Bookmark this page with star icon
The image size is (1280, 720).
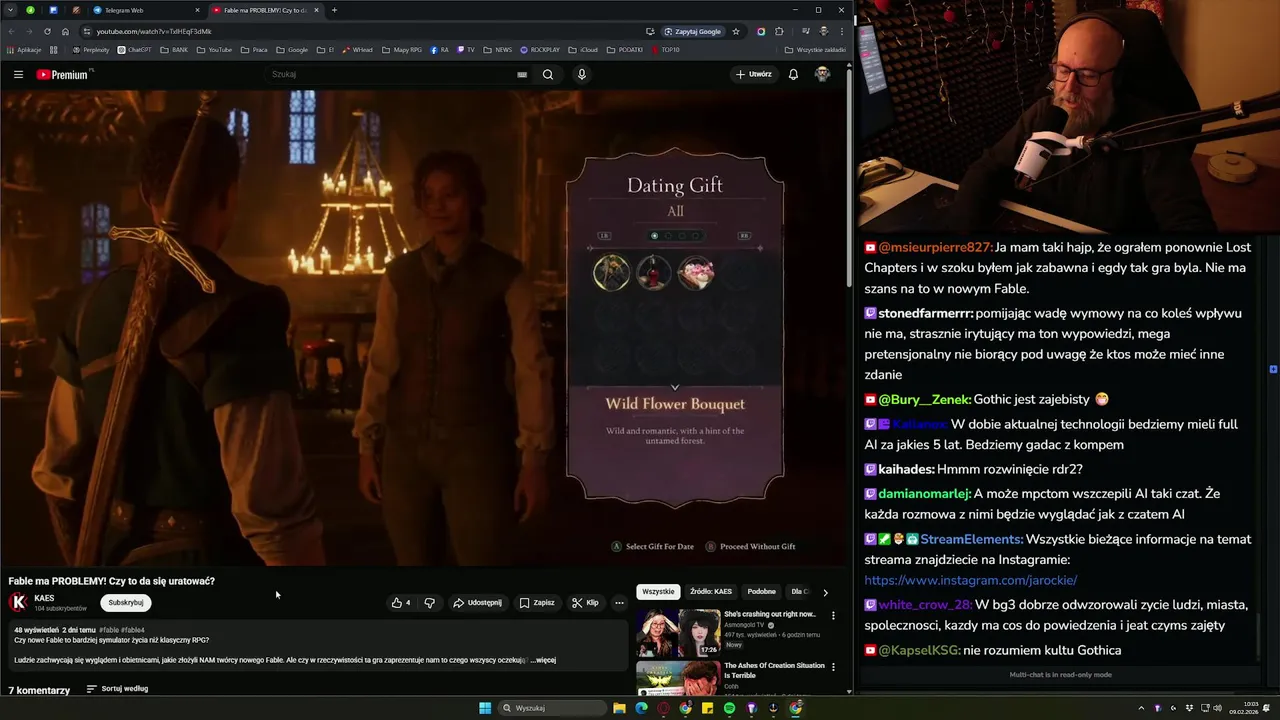point(736,31)
